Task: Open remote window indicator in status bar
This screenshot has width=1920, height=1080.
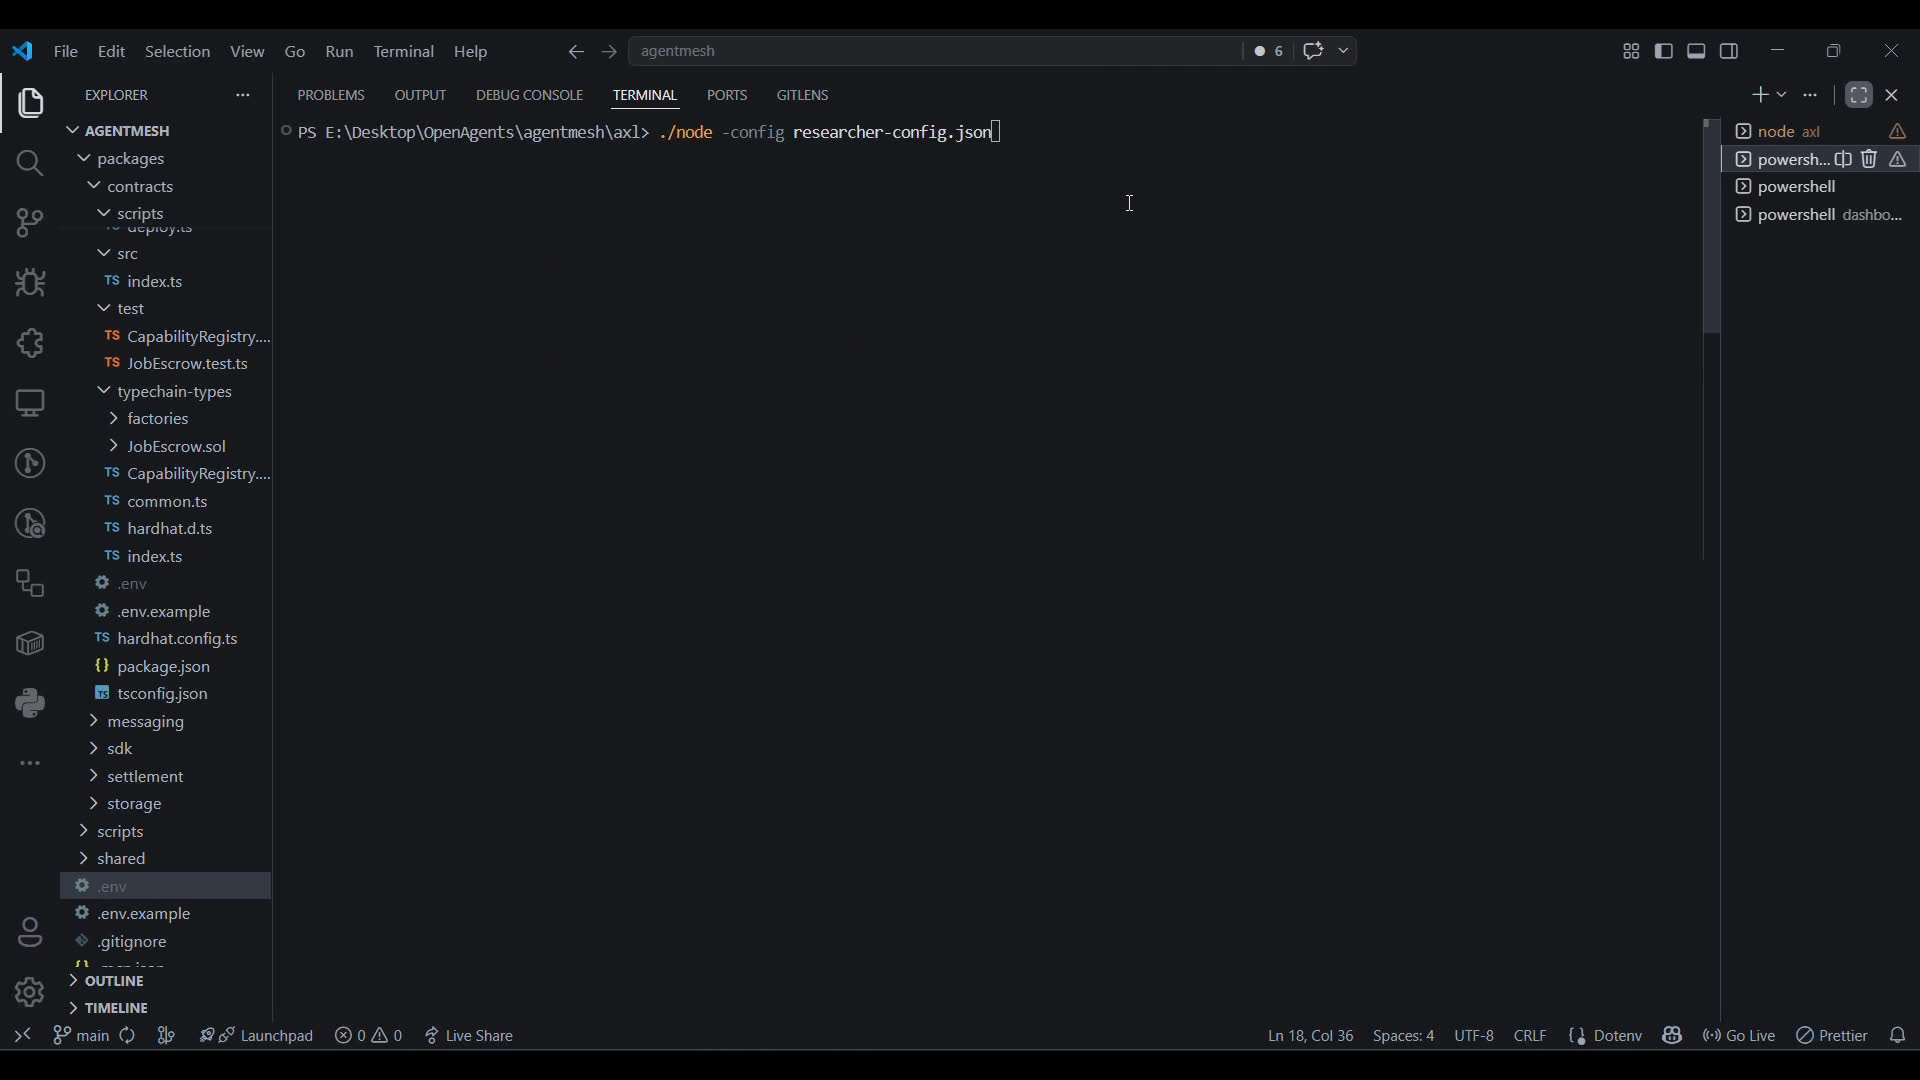Action: point(23,1036)
